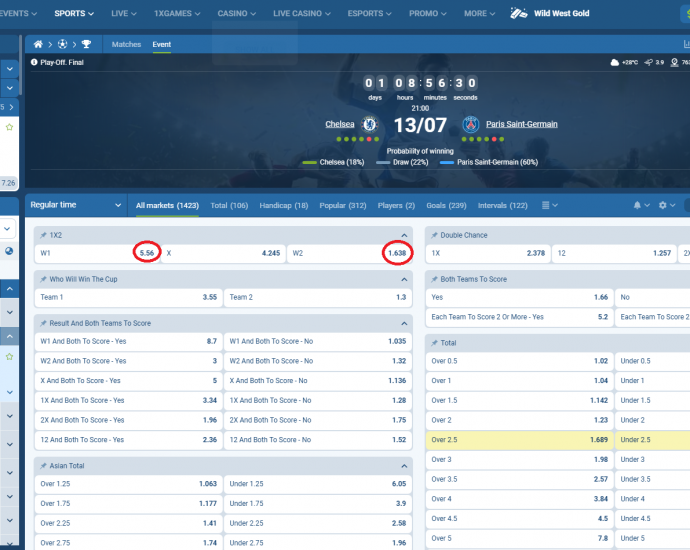Open CASINO menu dropdown

pyautogui.click(x=236, y=14)
